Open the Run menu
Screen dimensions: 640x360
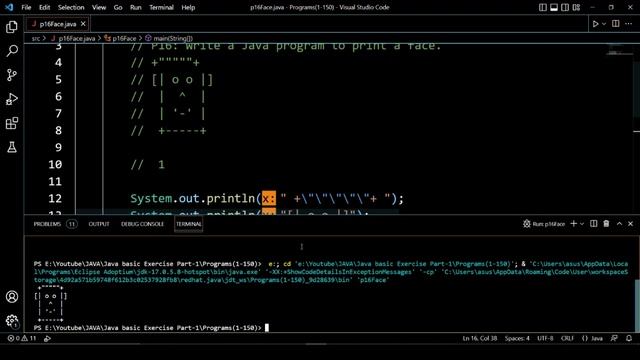point(136,7)
